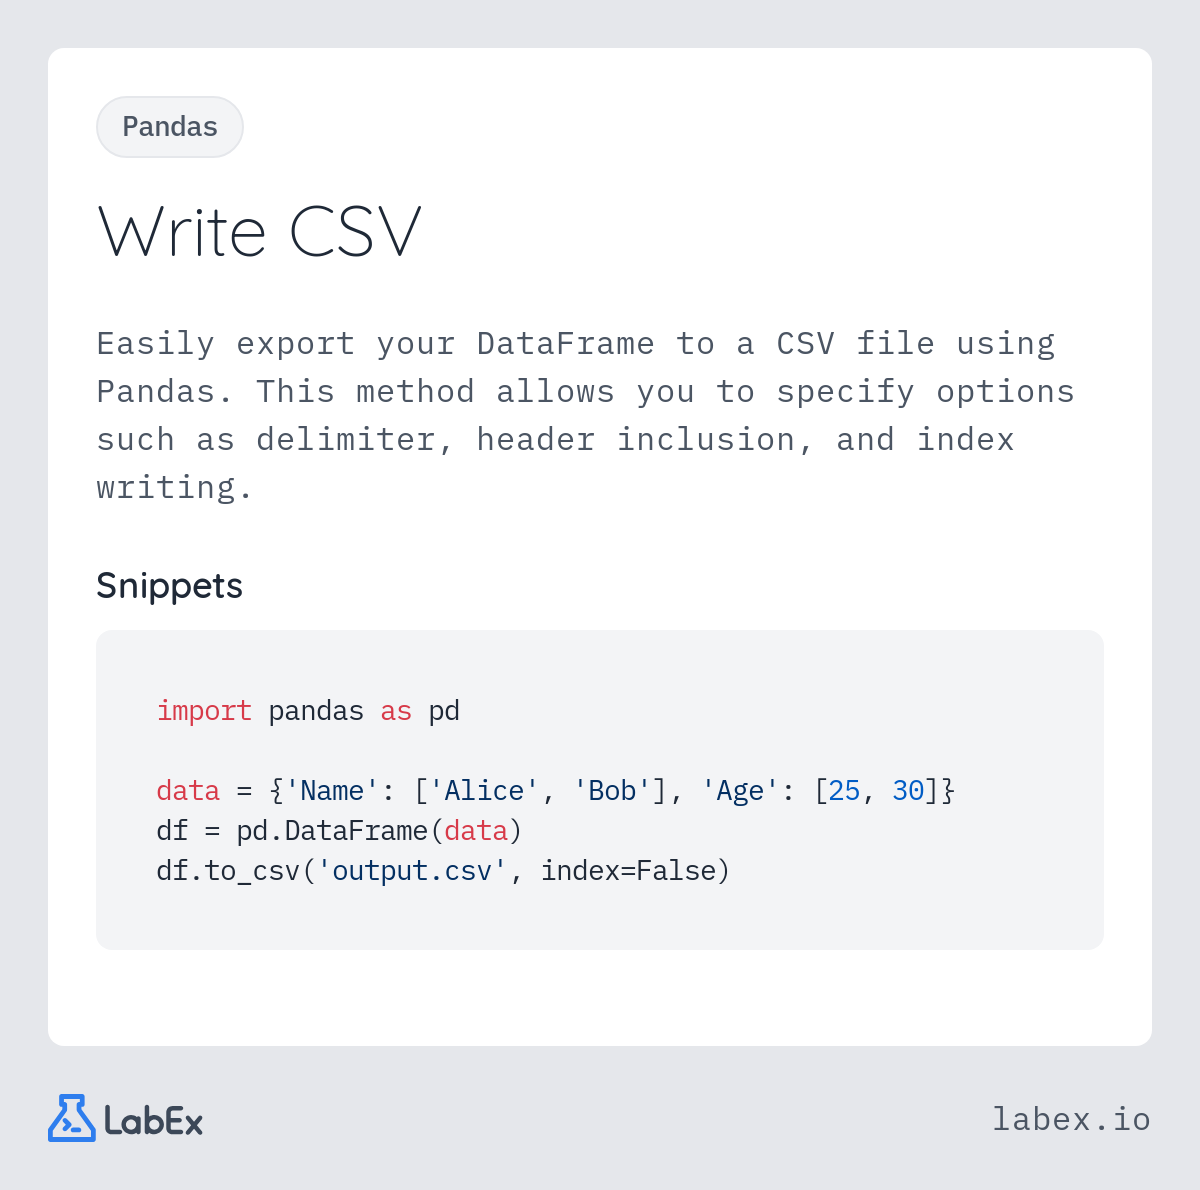Click the import keyword in code snippet
The image size is (1200, 1190).
pos(204,711)
